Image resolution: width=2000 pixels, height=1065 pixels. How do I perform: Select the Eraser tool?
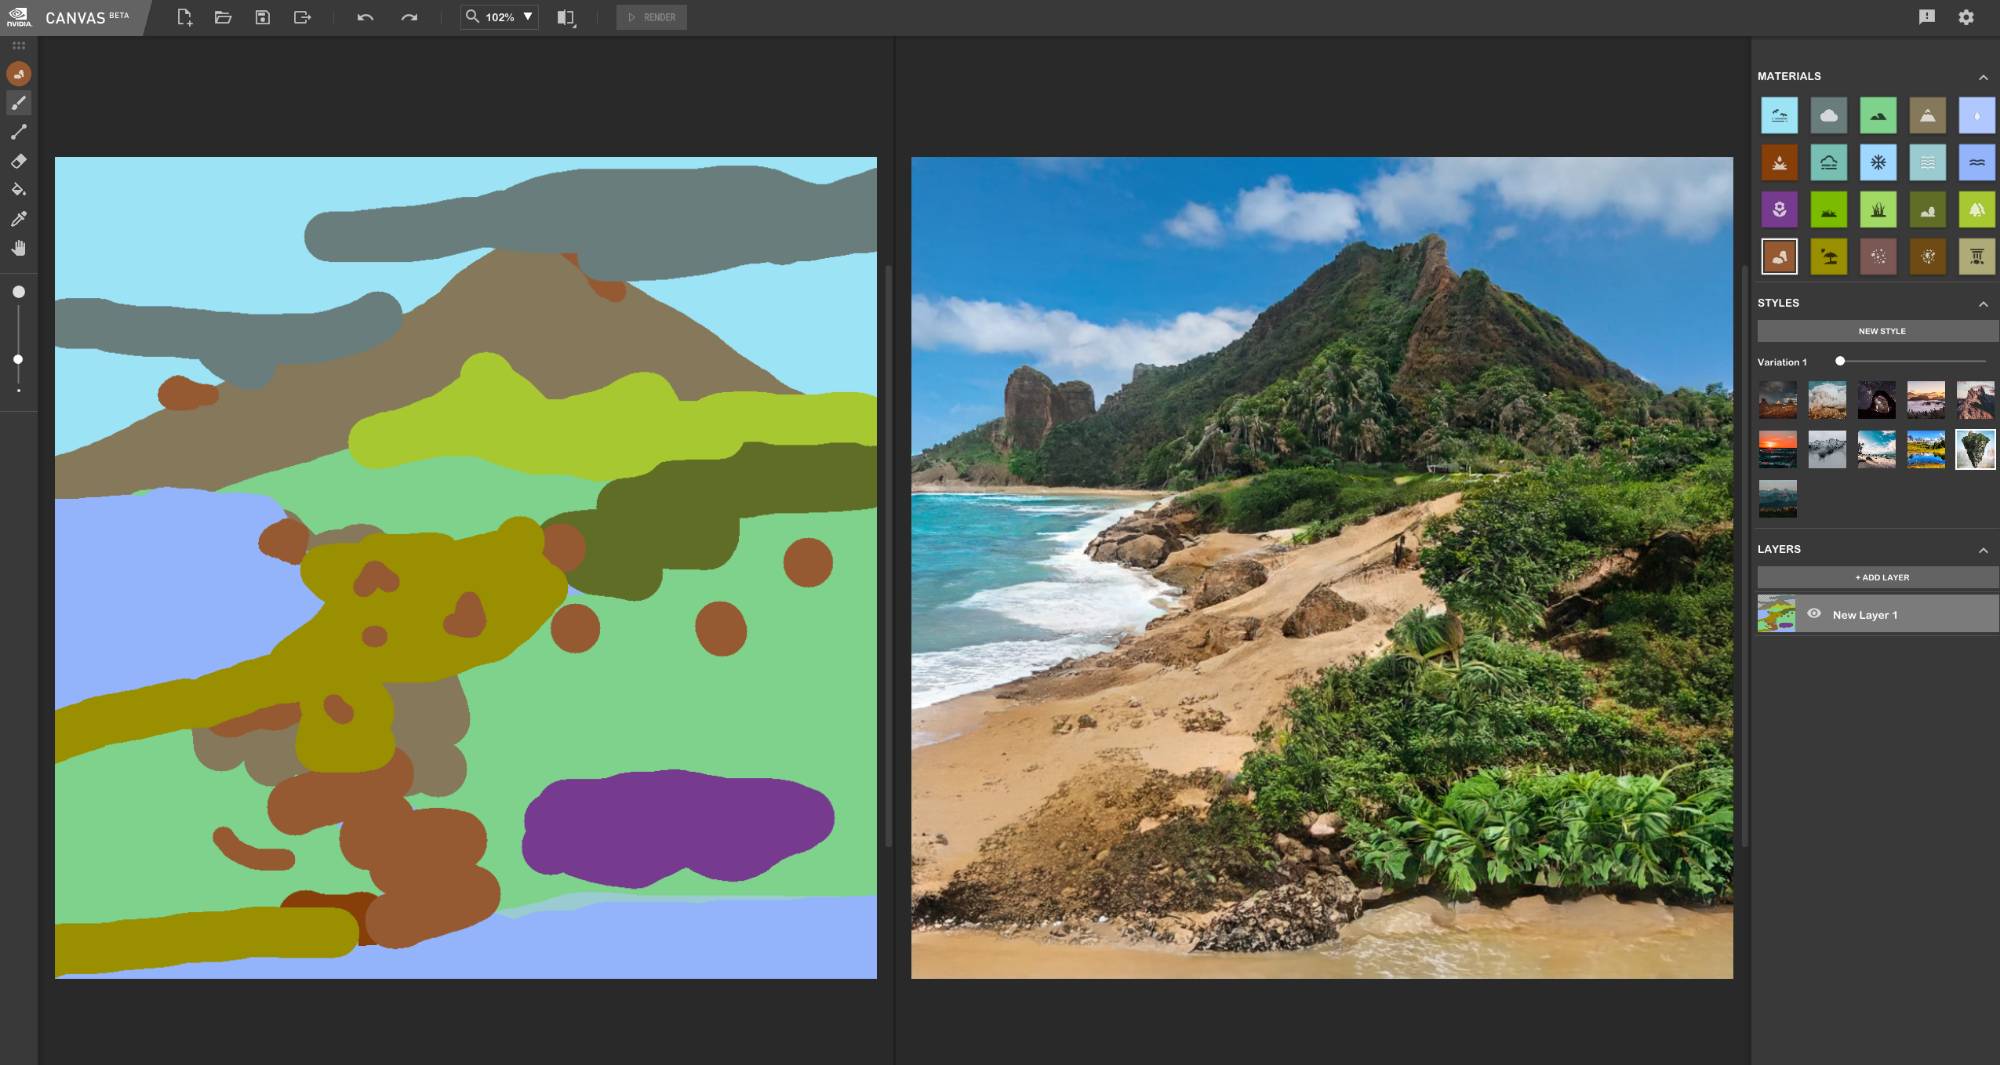coord(17,160)
